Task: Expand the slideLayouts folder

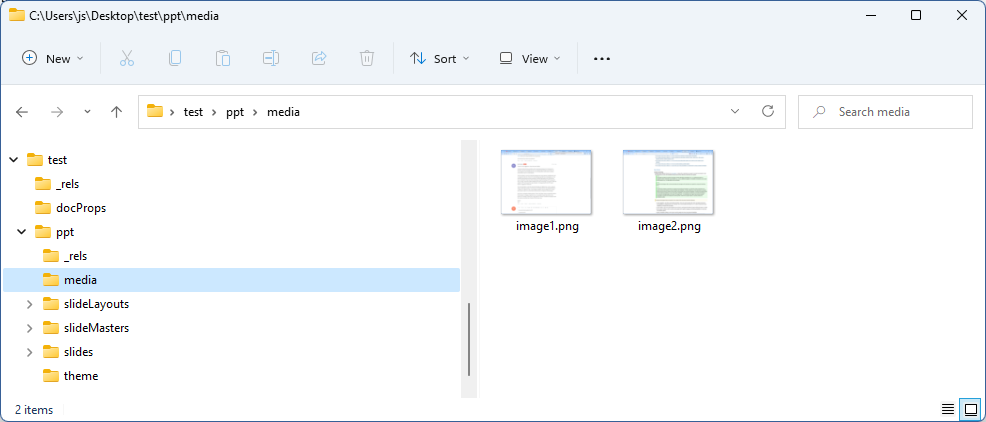Action: pos(30,304)
